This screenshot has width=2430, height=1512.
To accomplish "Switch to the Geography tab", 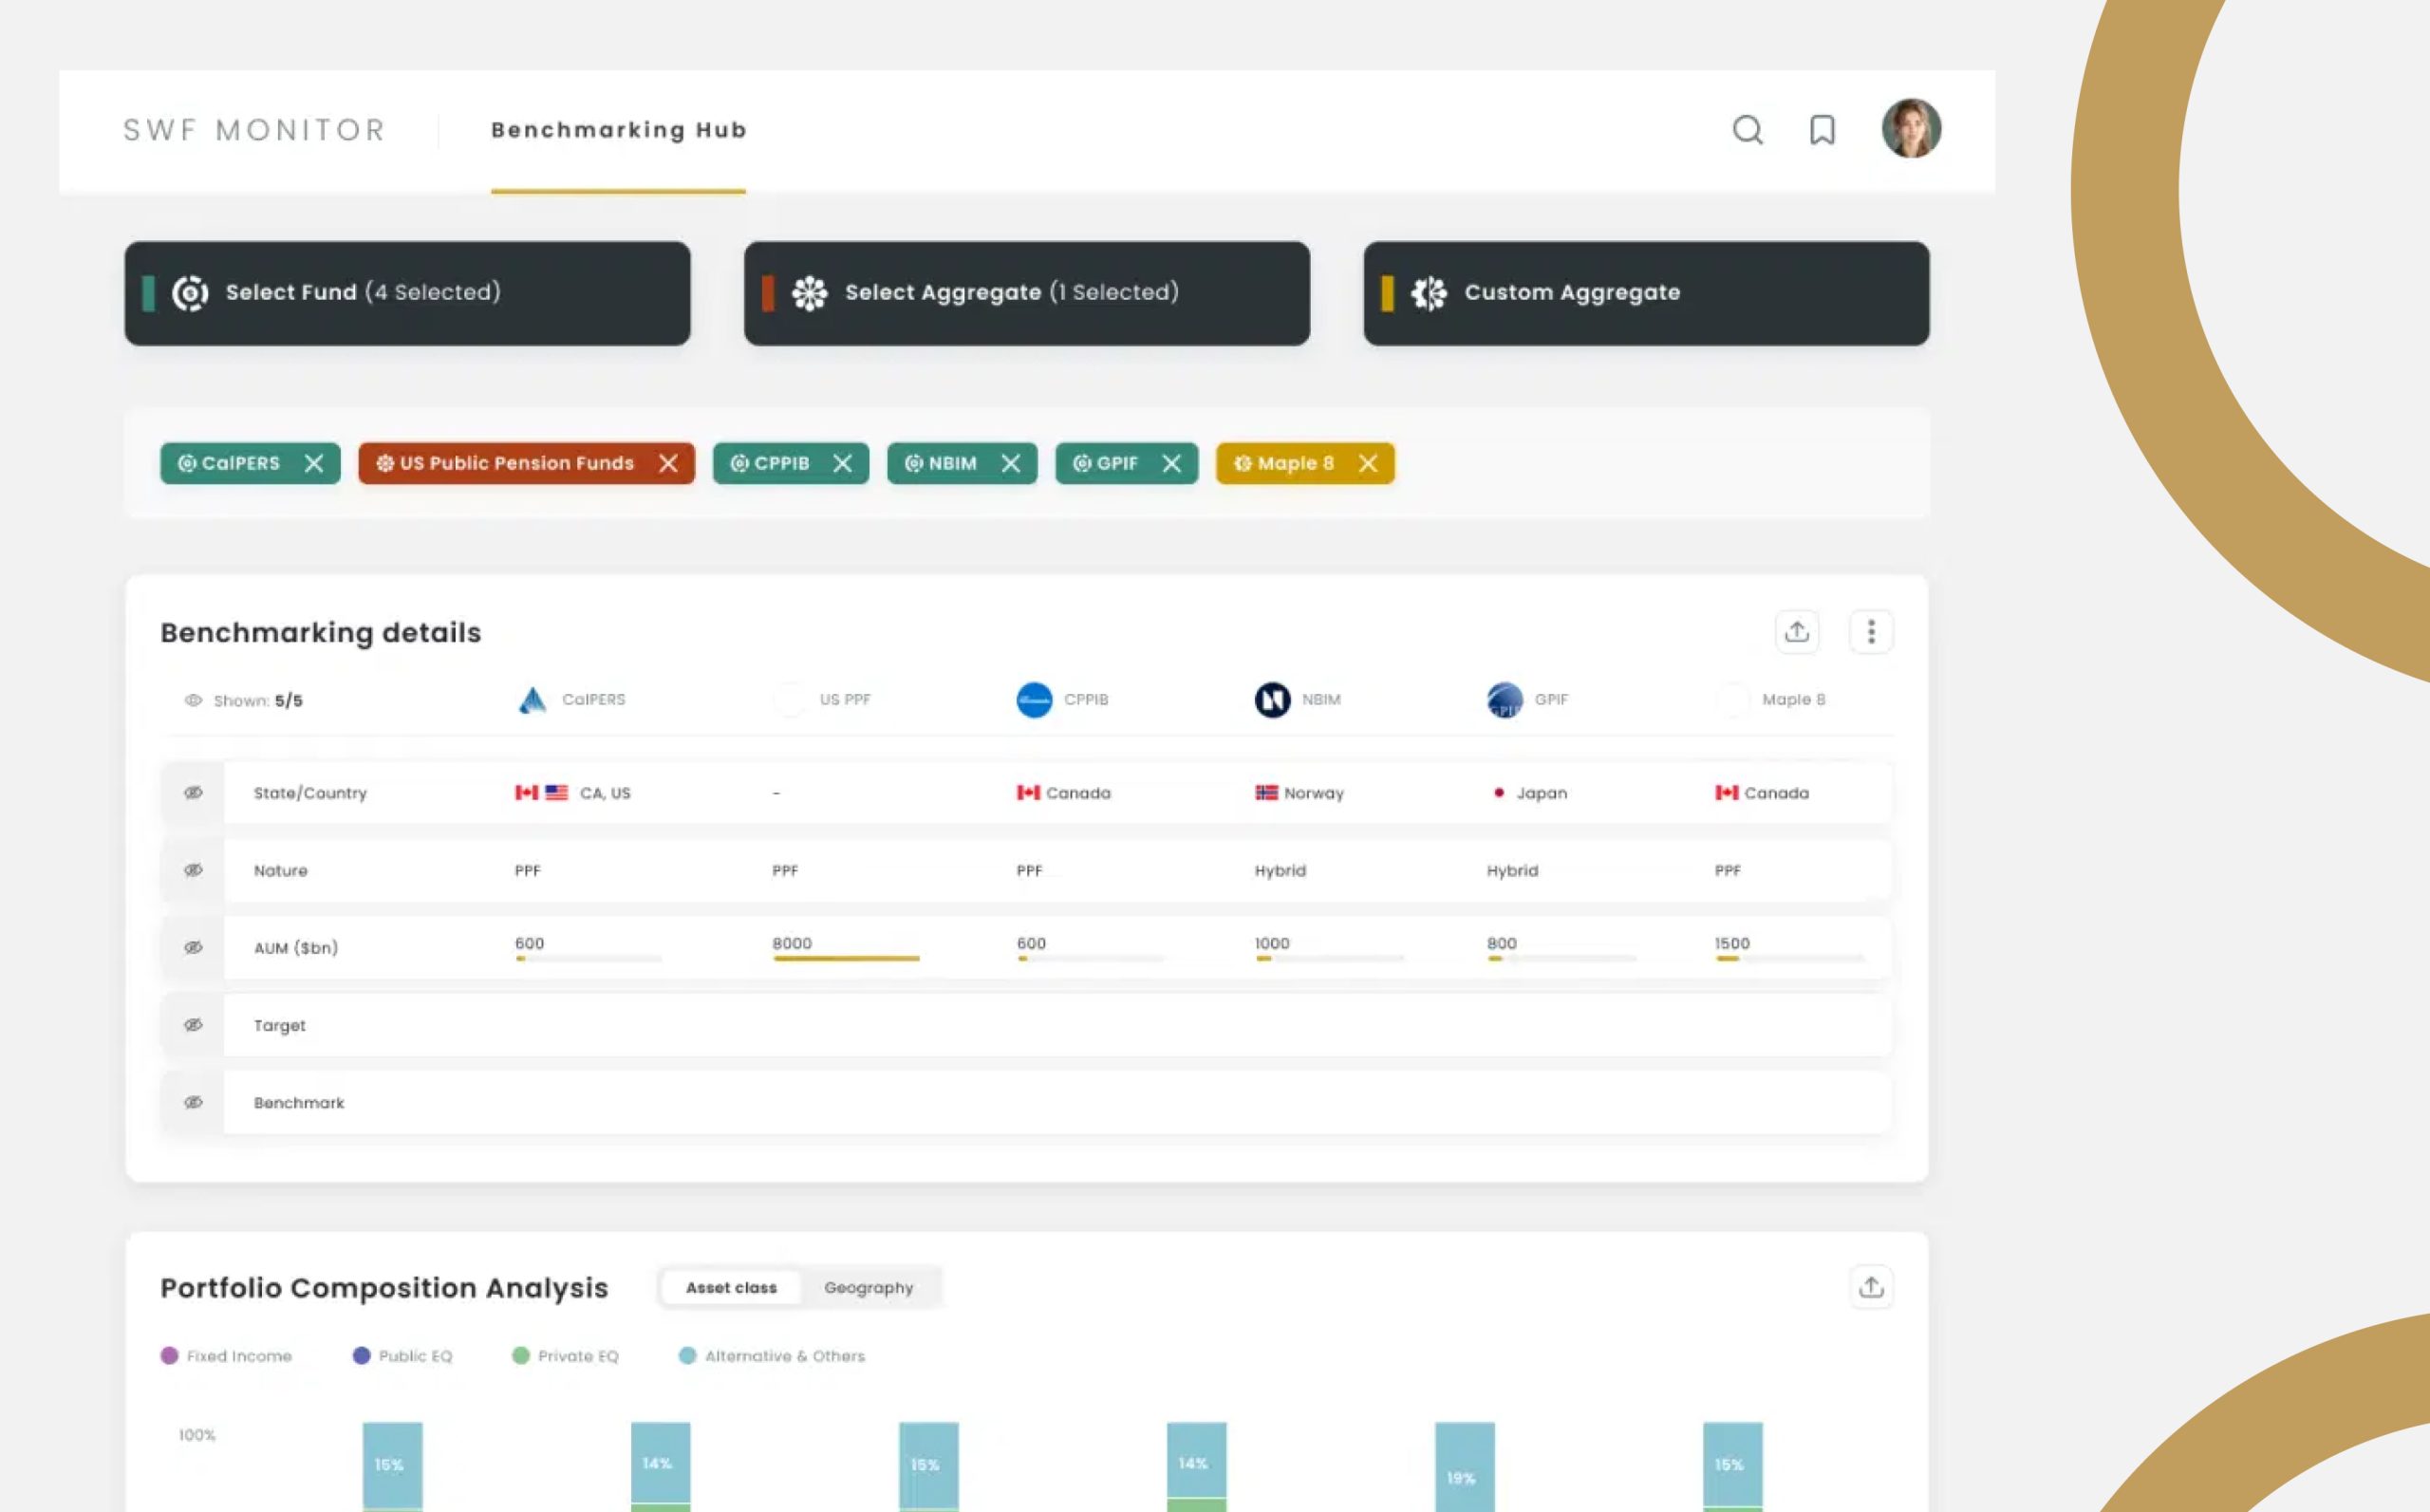I will [868, 1288].
